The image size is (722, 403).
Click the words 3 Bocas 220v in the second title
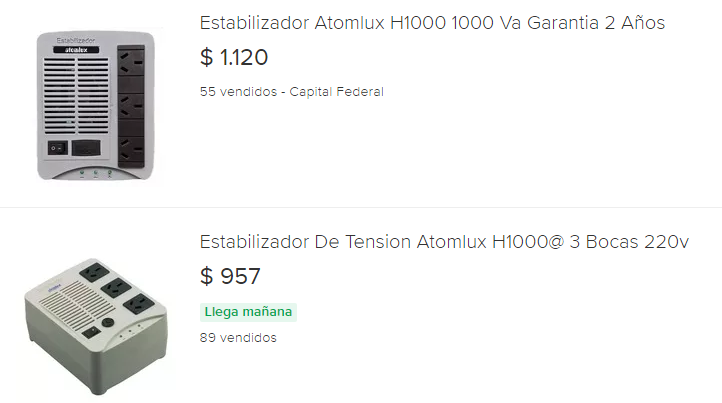[x=629, y=242]
